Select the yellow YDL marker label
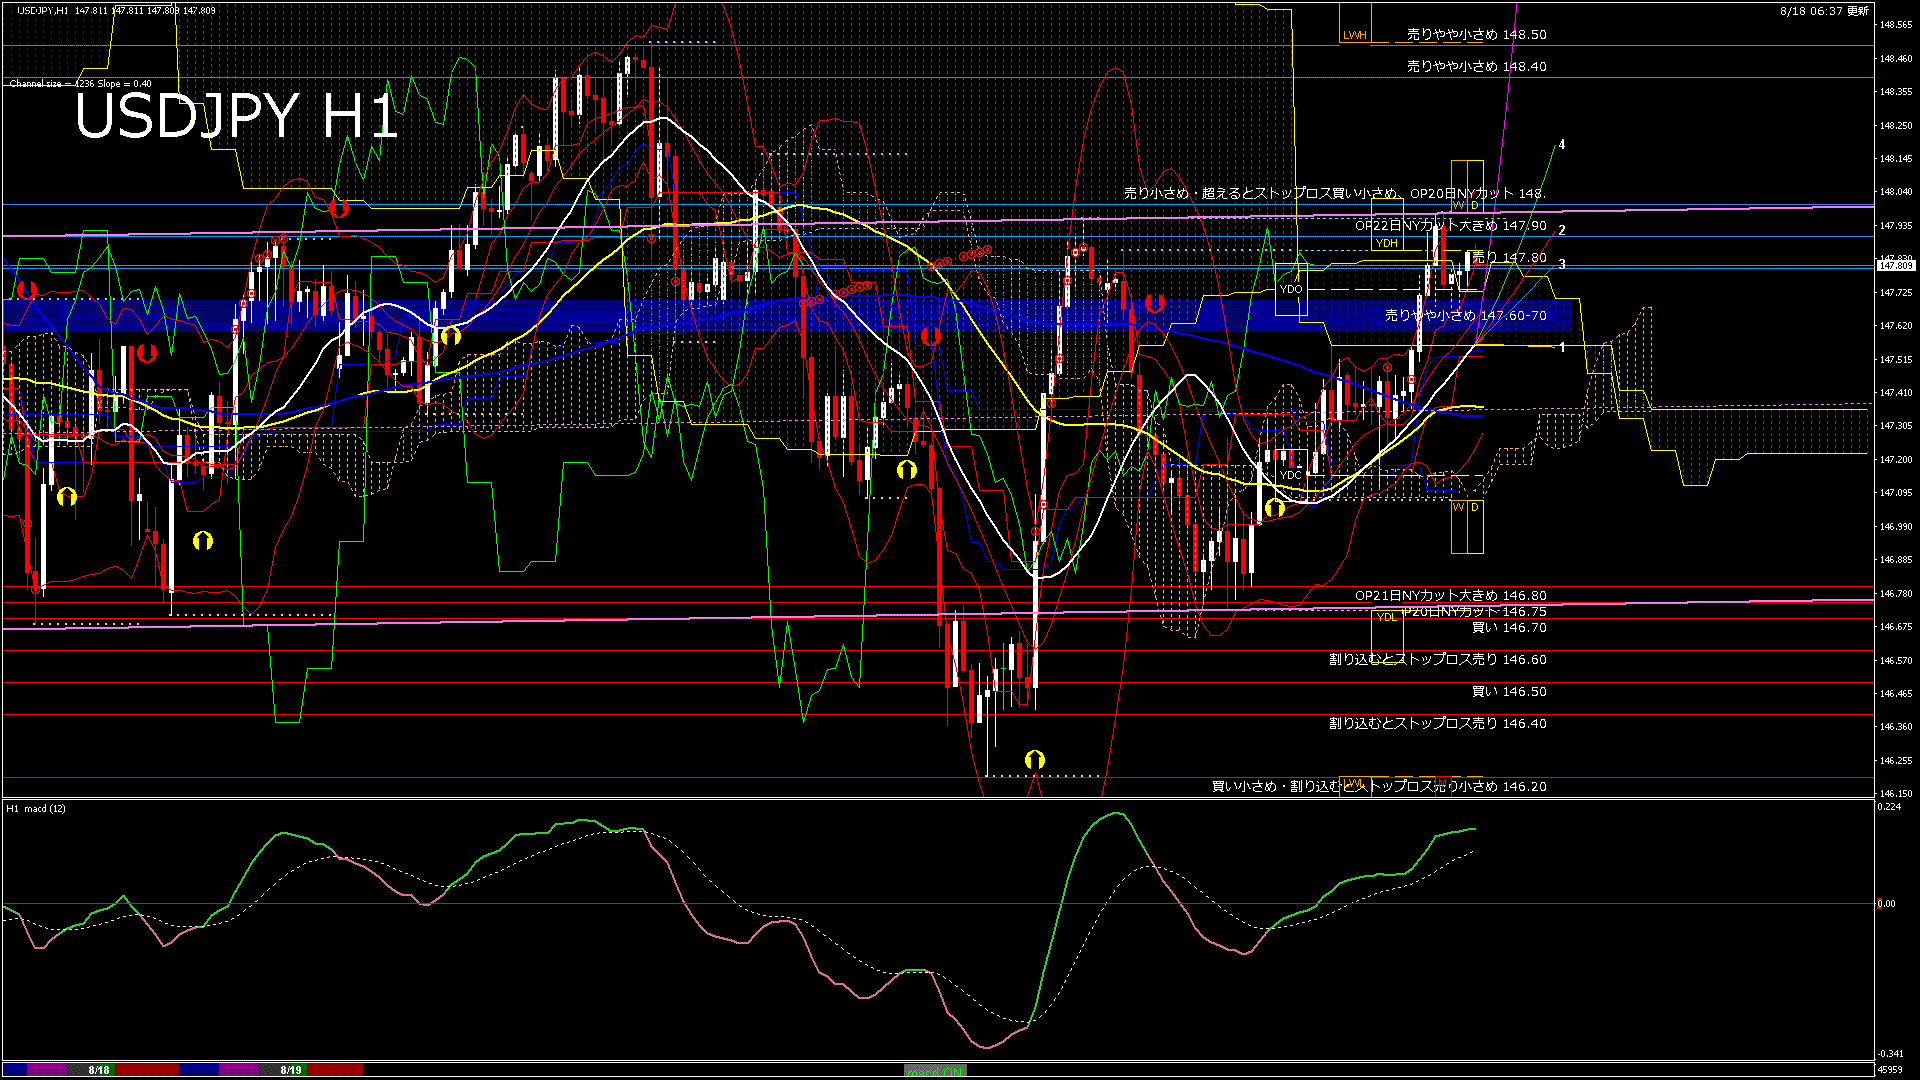The image size is (1920, 1080). 1386,617
